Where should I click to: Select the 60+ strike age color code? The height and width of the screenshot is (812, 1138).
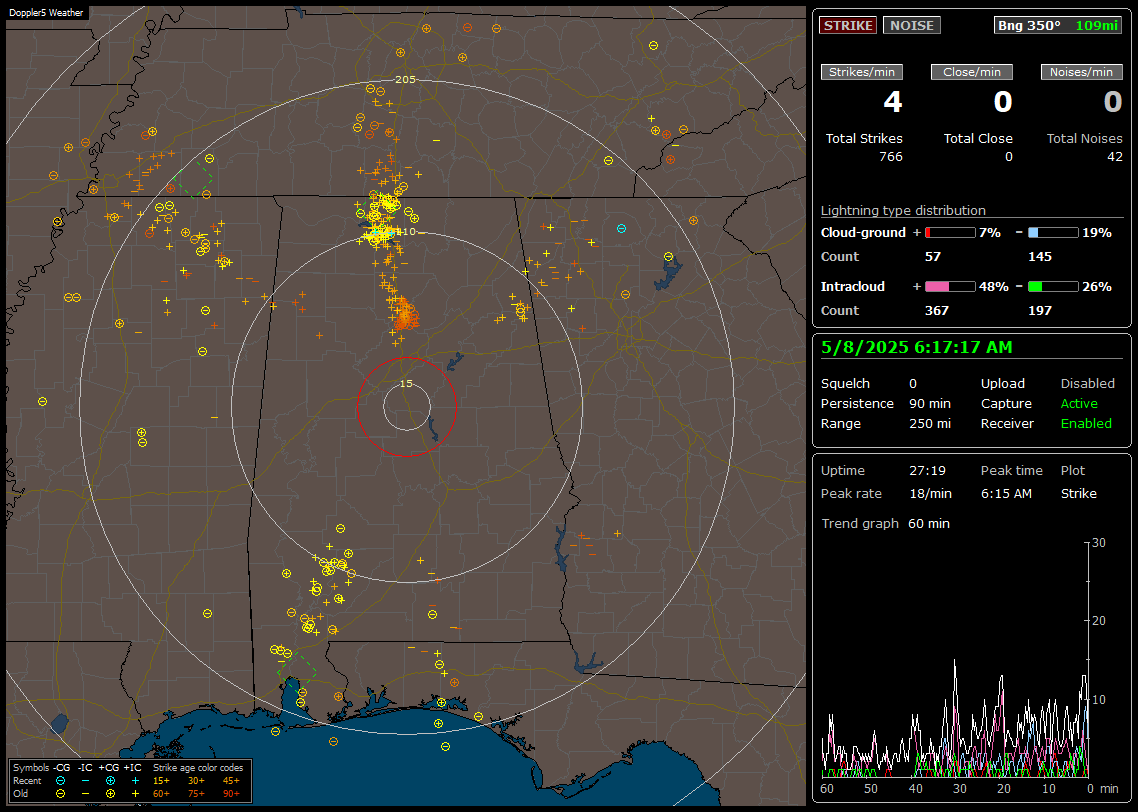[161, 794]
